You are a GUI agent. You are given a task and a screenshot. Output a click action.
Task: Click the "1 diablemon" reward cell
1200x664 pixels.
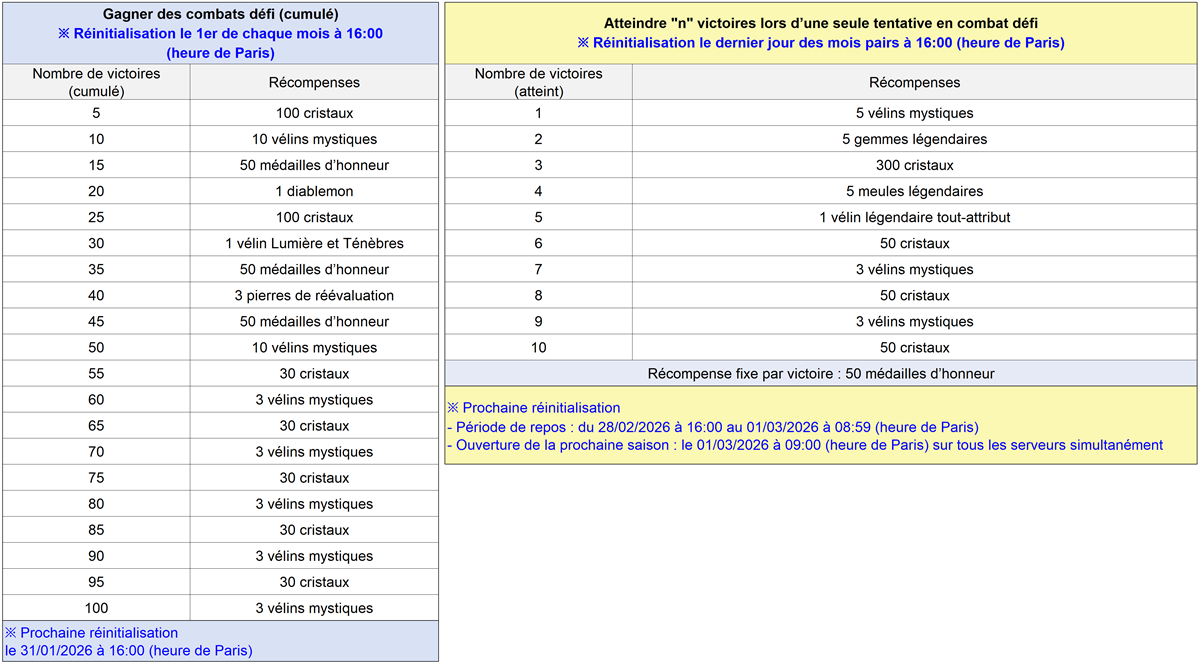(x=313, y=191)
